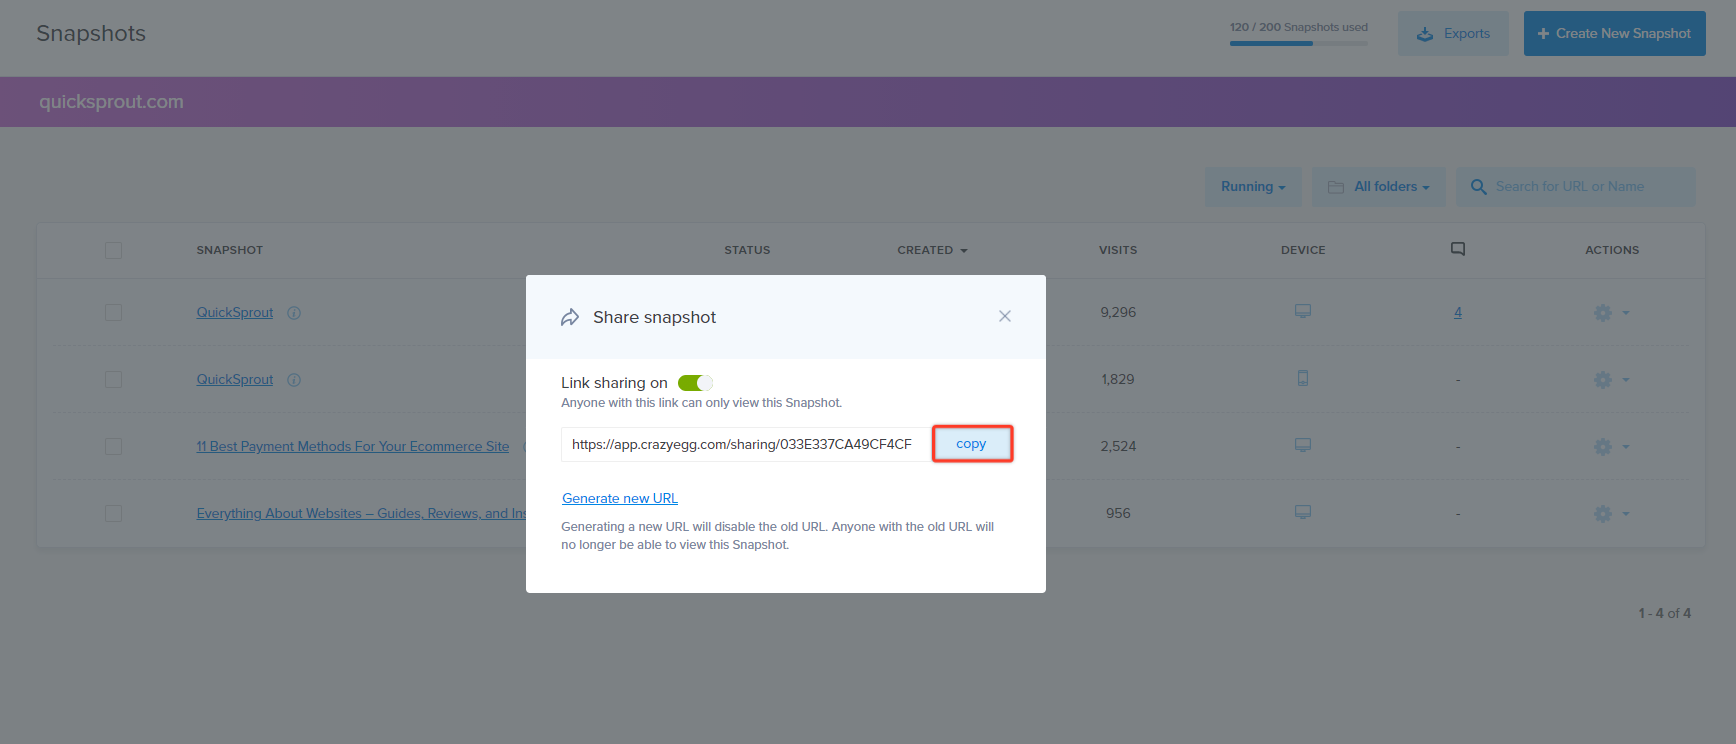Click mobile device icon in 1,829 visits row
1736x744 pixels.
(x=1303, y=378)
